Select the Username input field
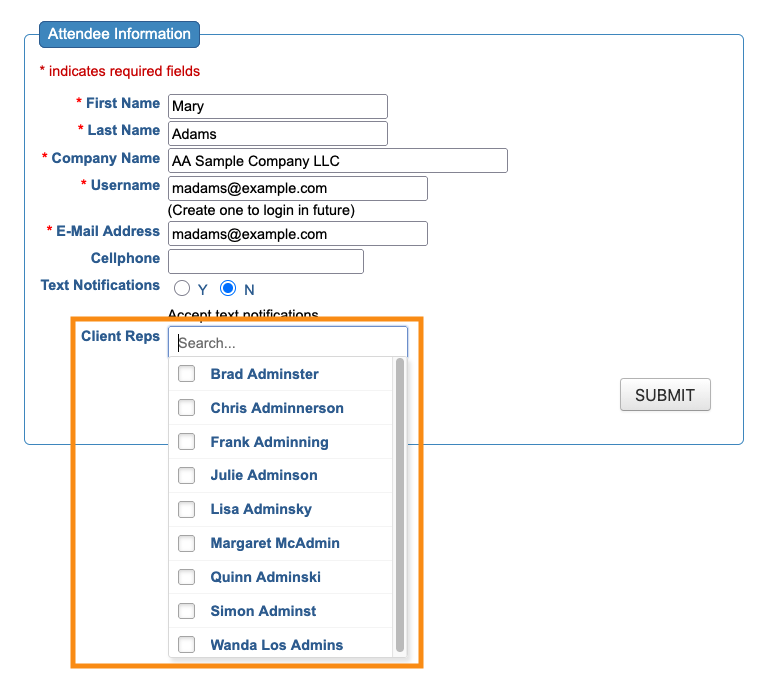This screenshot has width=770, height=683. pos(297,188)
